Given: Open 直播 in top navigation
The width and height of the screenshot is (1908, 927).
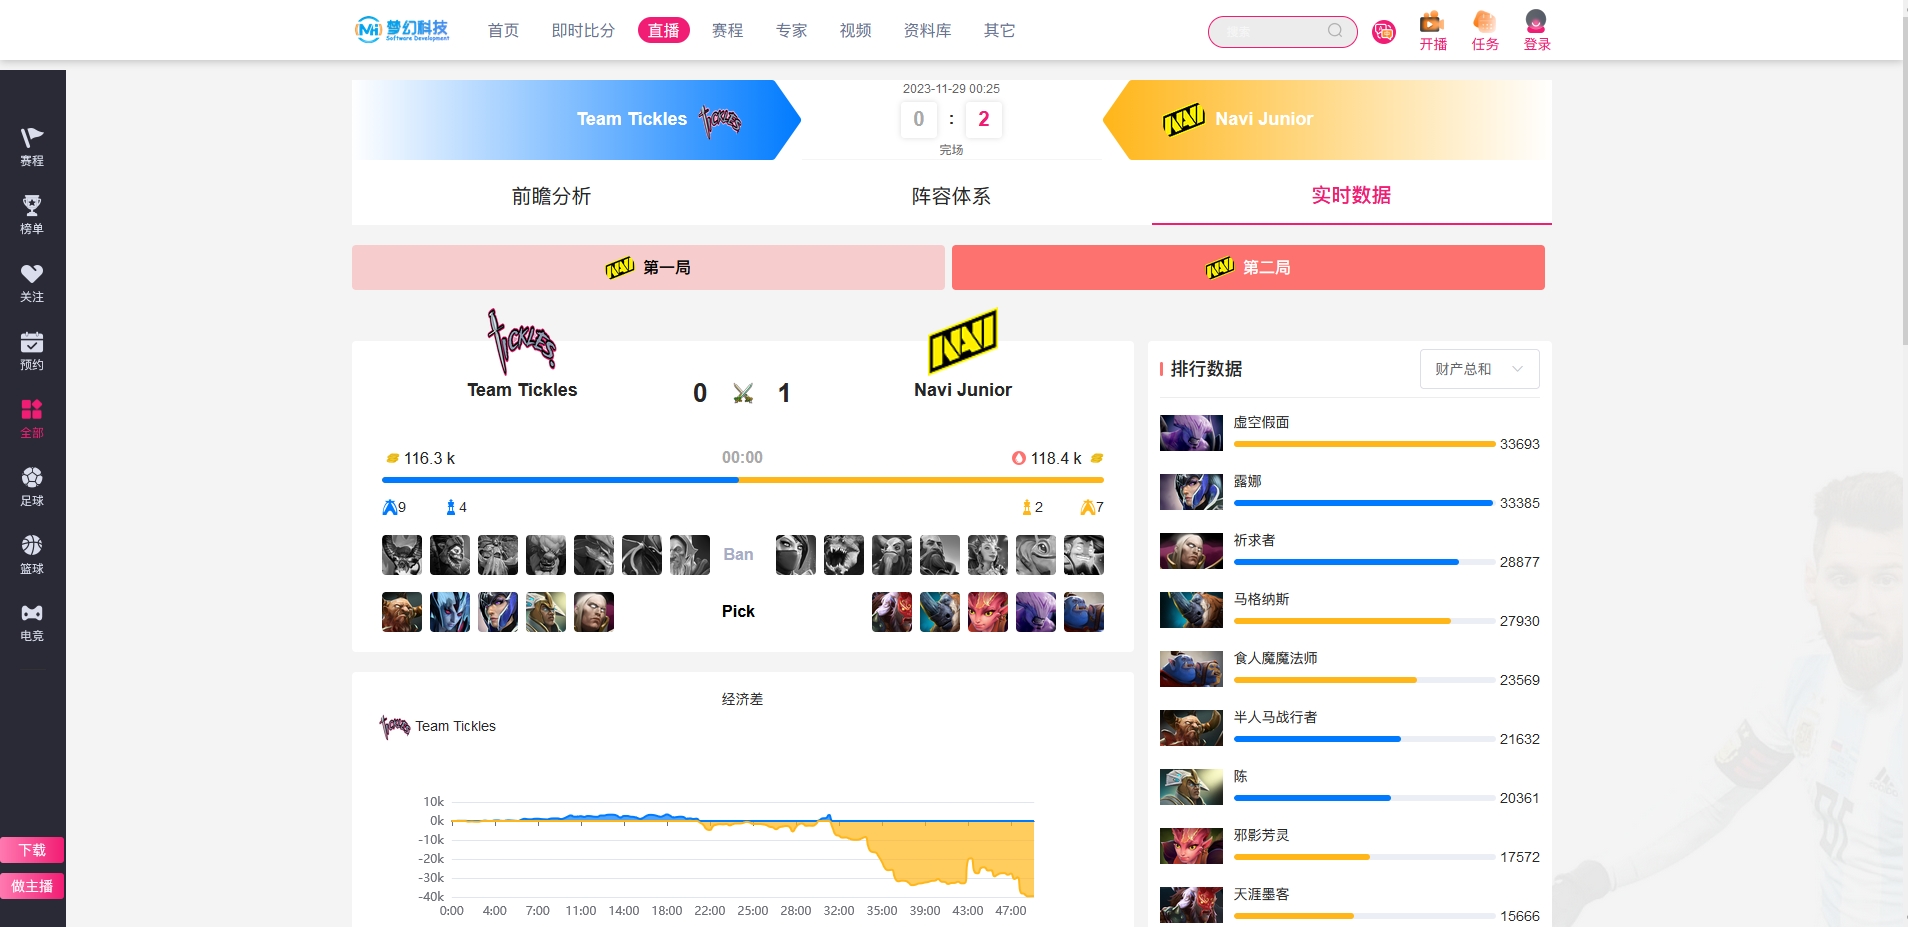Looking at the screenshot, I should tap(664, 31).
